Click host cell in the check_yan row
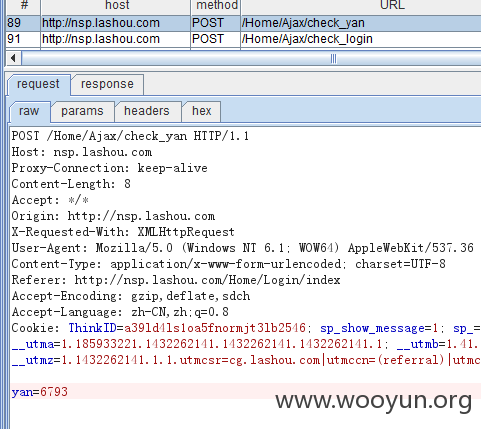The image size is (481, 429). [x=116, y=23]
